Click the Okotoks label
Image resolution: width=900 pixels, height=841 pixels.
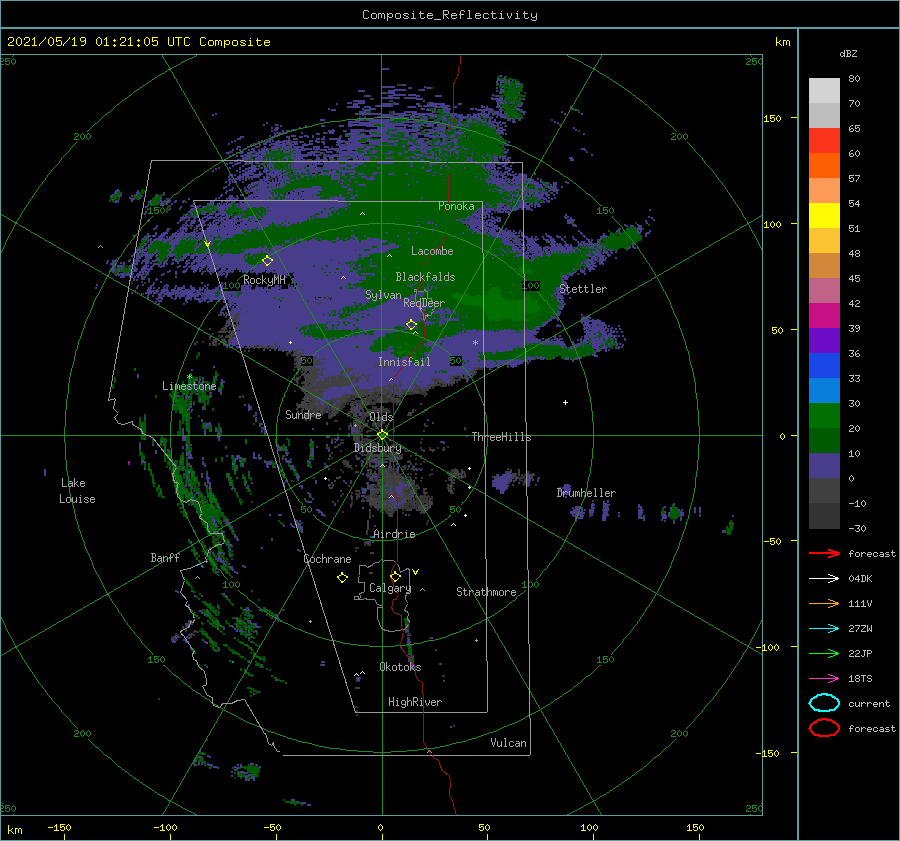[x=400, y=666]
